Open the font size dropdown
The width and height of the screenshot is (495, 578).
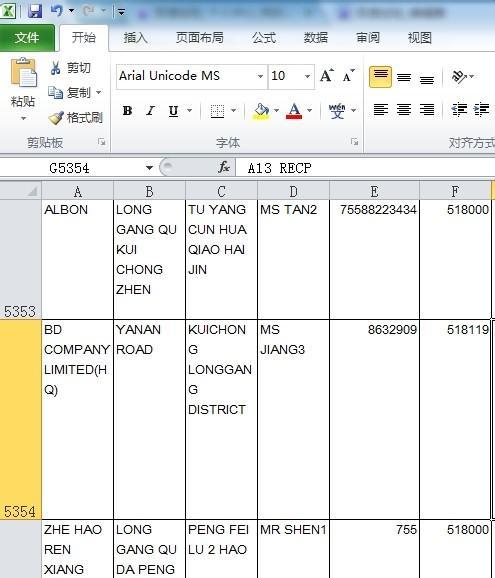click(x=307, y=76)
